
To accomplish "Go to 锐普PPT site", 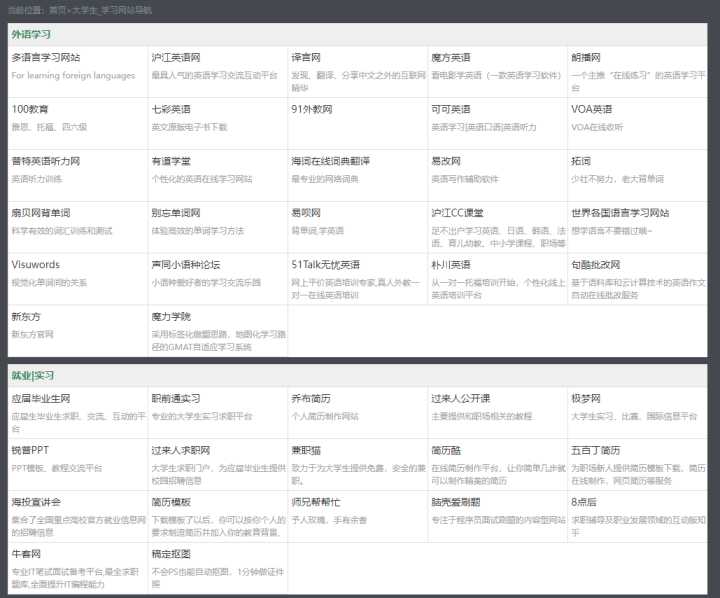I will [30, 450].
